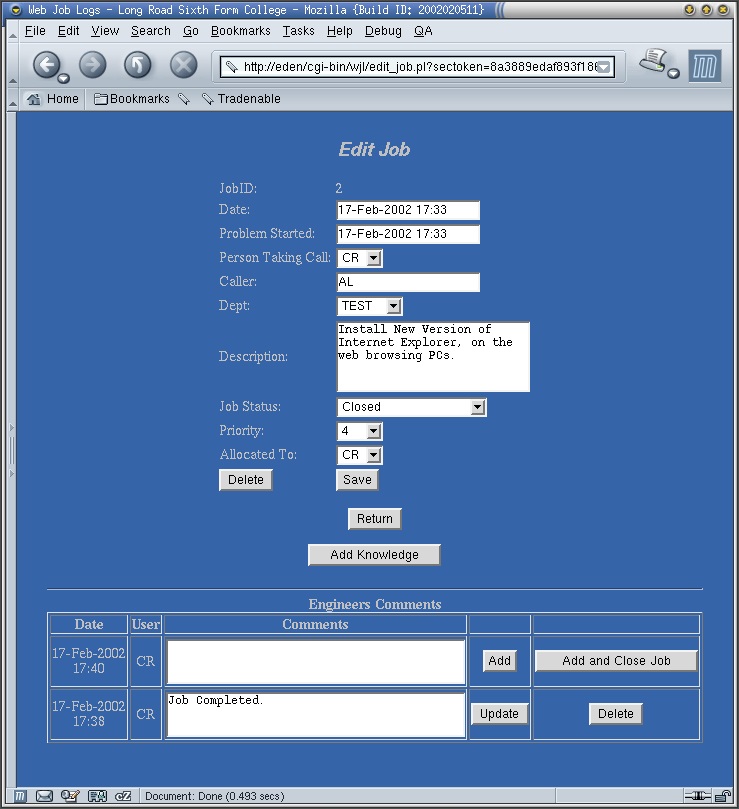739x809 pixels.
Task: Click the Date input field
Action: pyautogui.click(x=408, y=210)
